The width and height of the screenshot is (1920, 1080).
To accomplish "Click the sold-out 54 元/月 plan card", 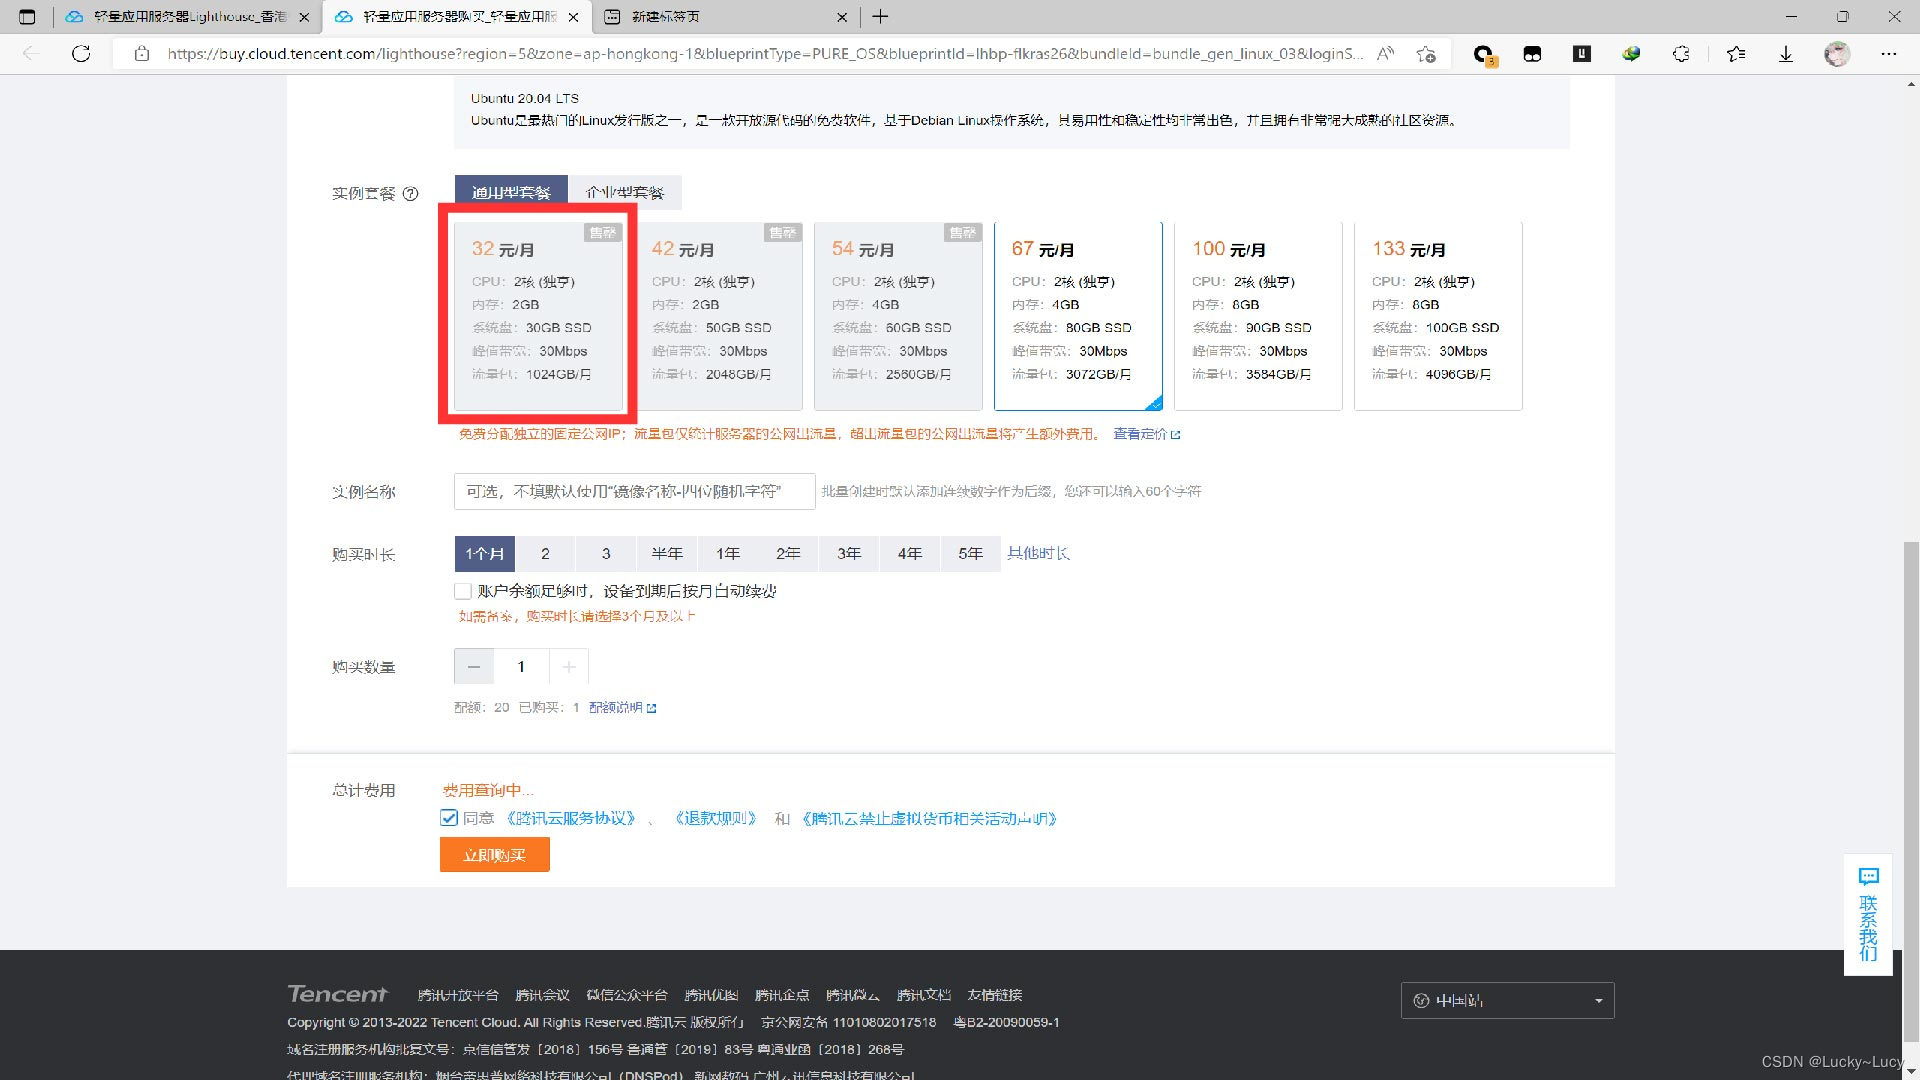I will [898, 316].
